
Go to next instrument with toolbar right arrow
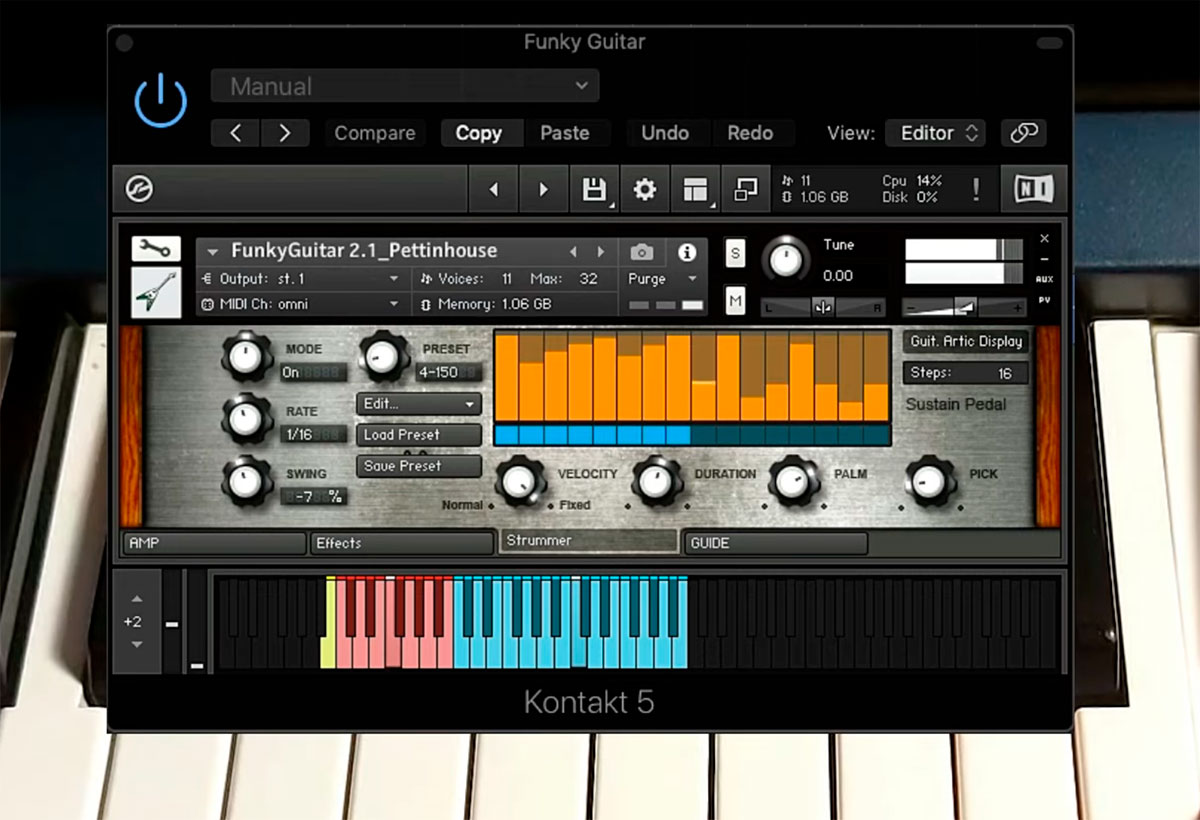pyautogui.click(x=544, y=189)
